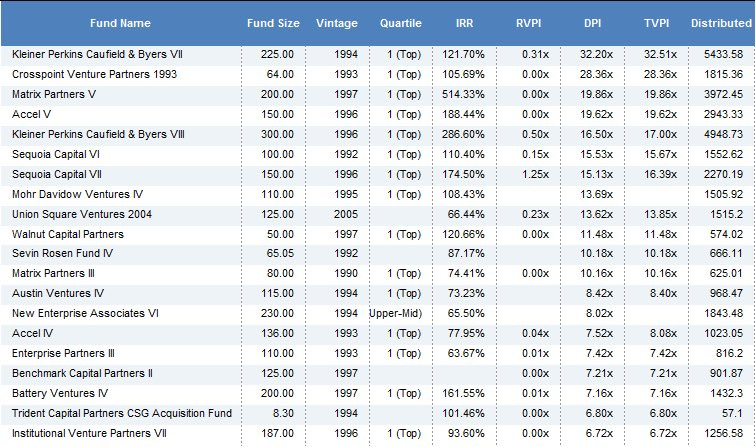756x447 pixels.
Task: Click the Distributed column header
Action: pos(721,23)
